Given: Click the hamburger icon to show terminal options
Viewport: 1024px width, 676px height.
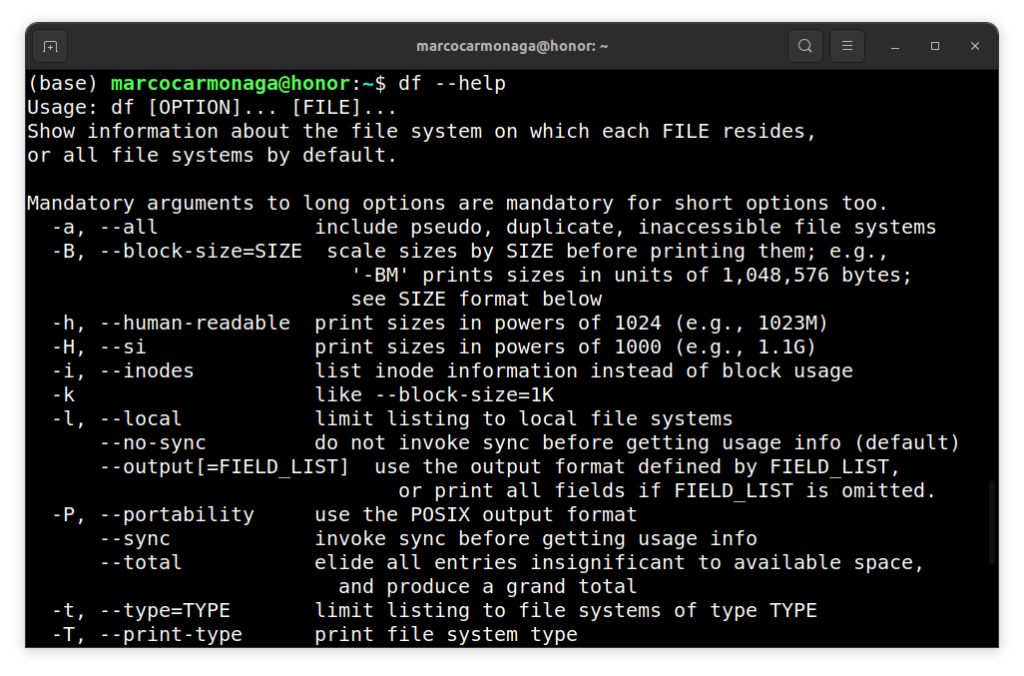Looking at the screenshot, I should [845, 46].
